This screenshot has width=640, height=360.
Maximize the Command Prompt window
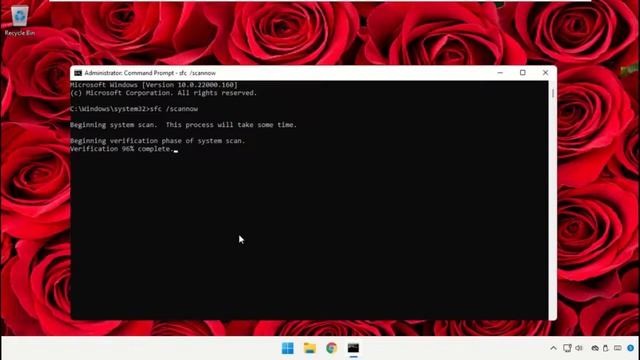[x=522, y=73]
